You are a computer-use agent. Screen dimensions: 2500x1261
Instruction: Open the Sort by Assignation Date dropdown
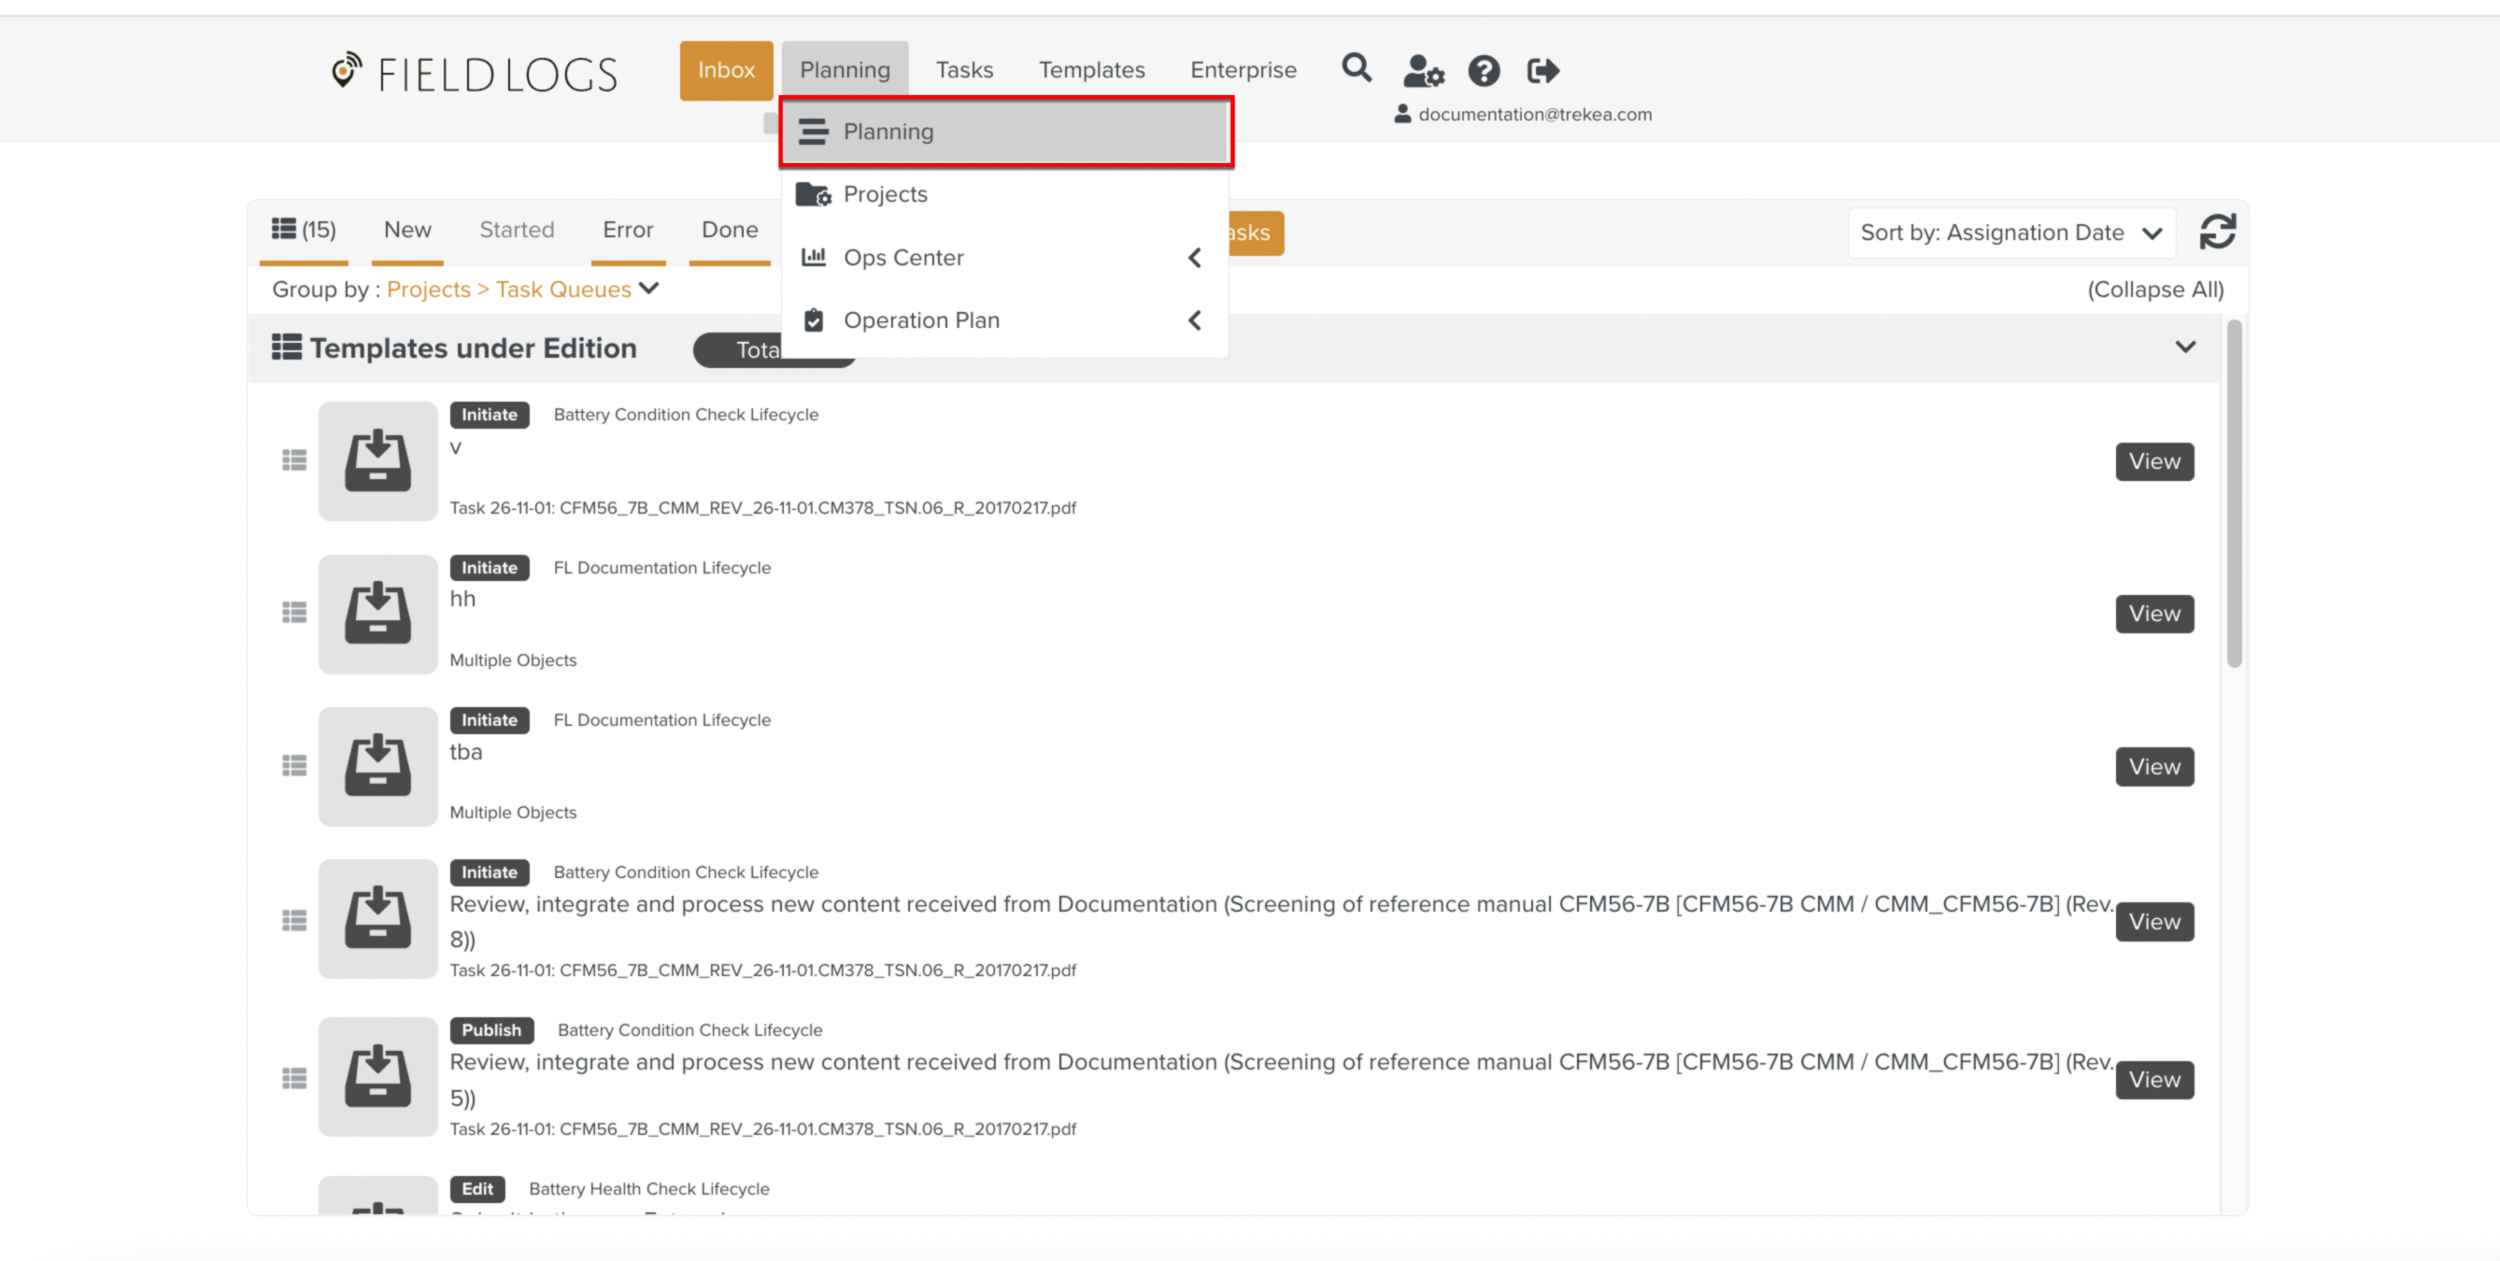2010,233
